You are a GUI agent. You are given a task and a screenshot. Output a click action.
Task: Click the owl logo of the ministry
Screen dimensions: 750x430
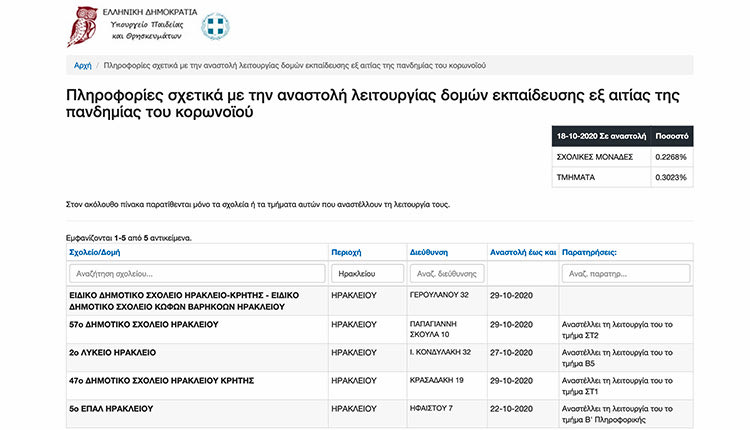point(82,27)
